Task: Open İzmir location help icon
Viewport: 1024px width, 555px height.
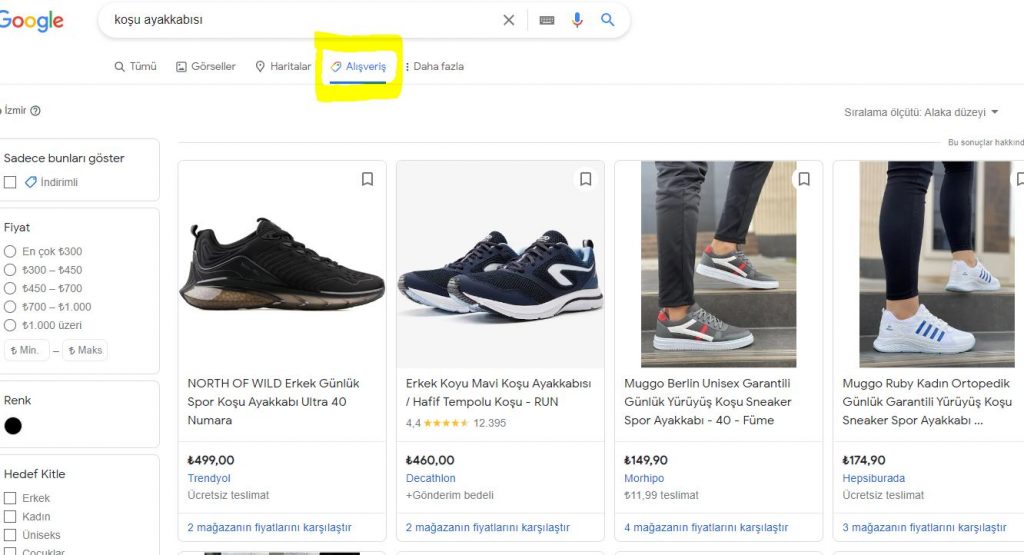Action: coord(35,110)
